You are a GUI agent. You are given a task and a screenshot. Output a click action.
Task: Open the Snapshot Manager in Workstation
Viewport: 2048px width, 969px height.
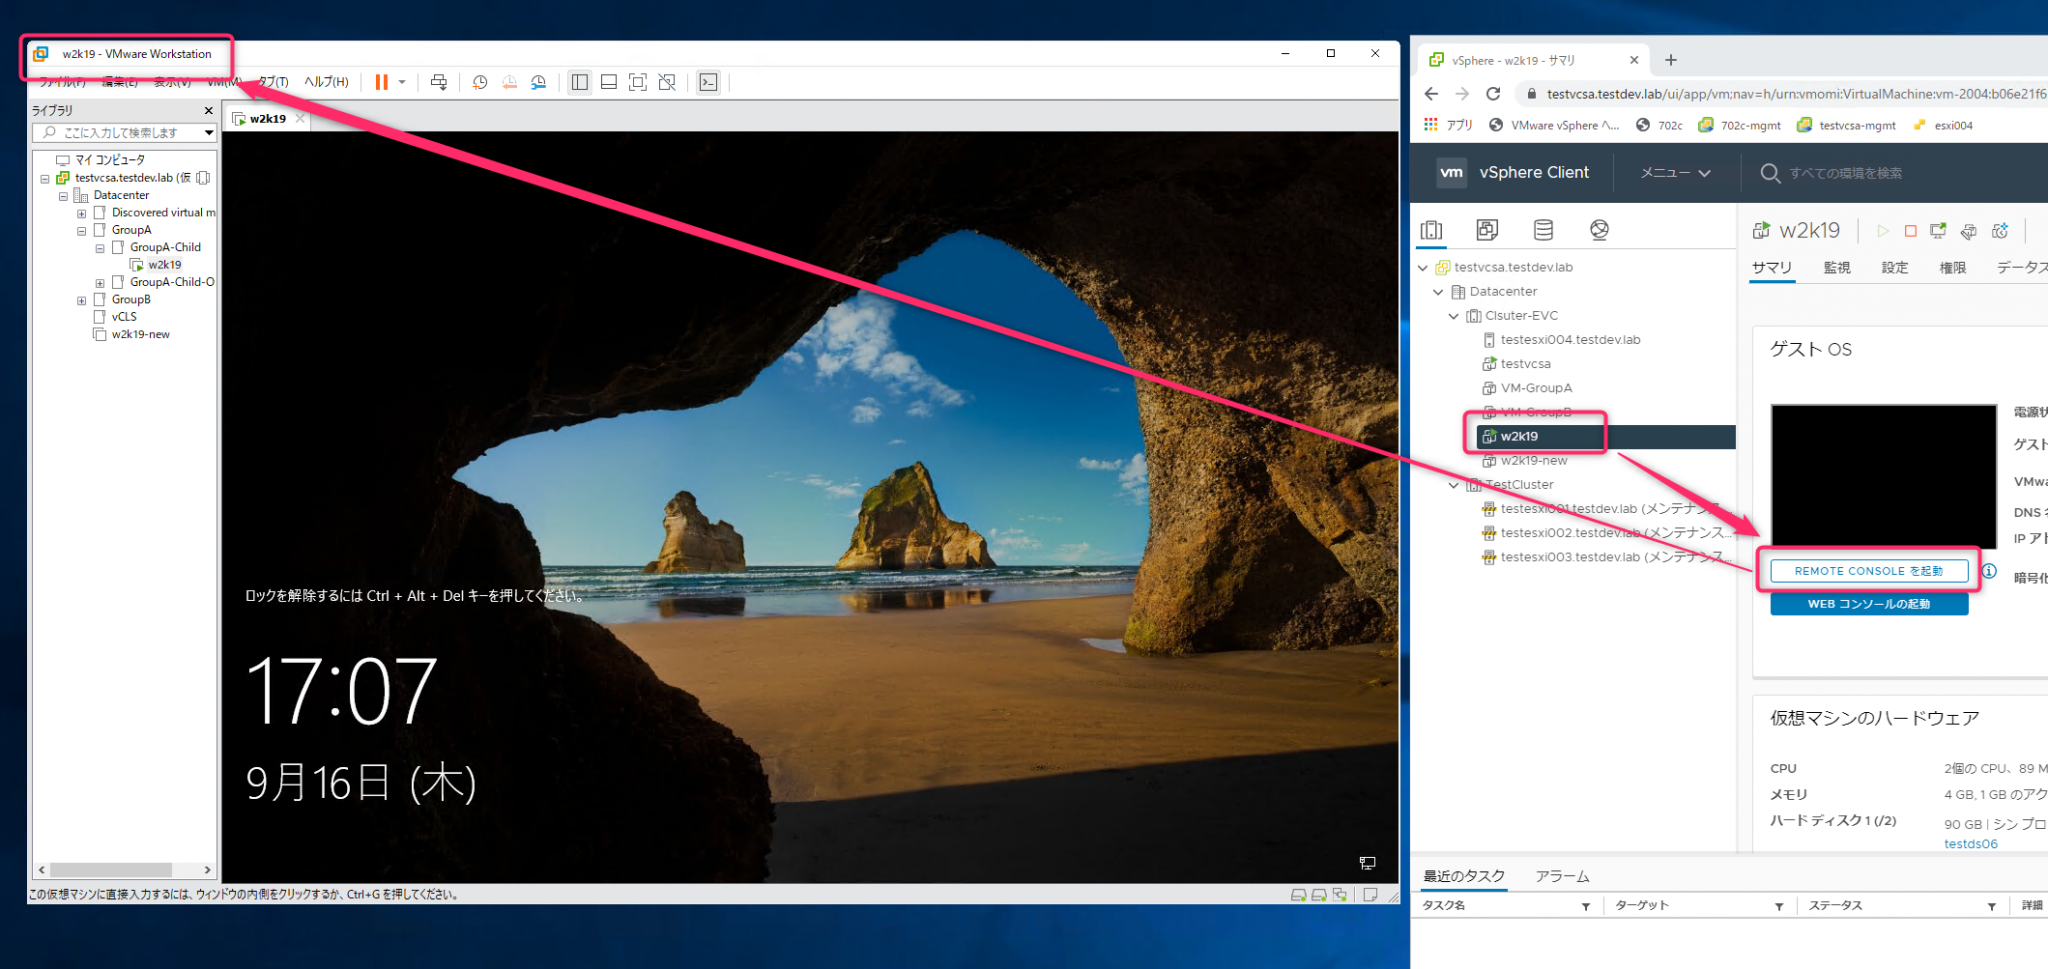point(539,82)
